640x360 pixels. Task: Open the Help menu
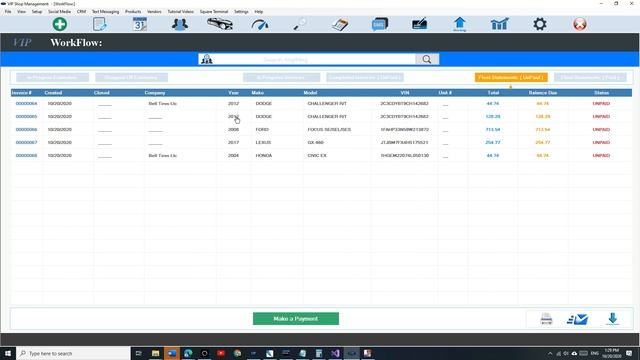[x=258, y=11]
